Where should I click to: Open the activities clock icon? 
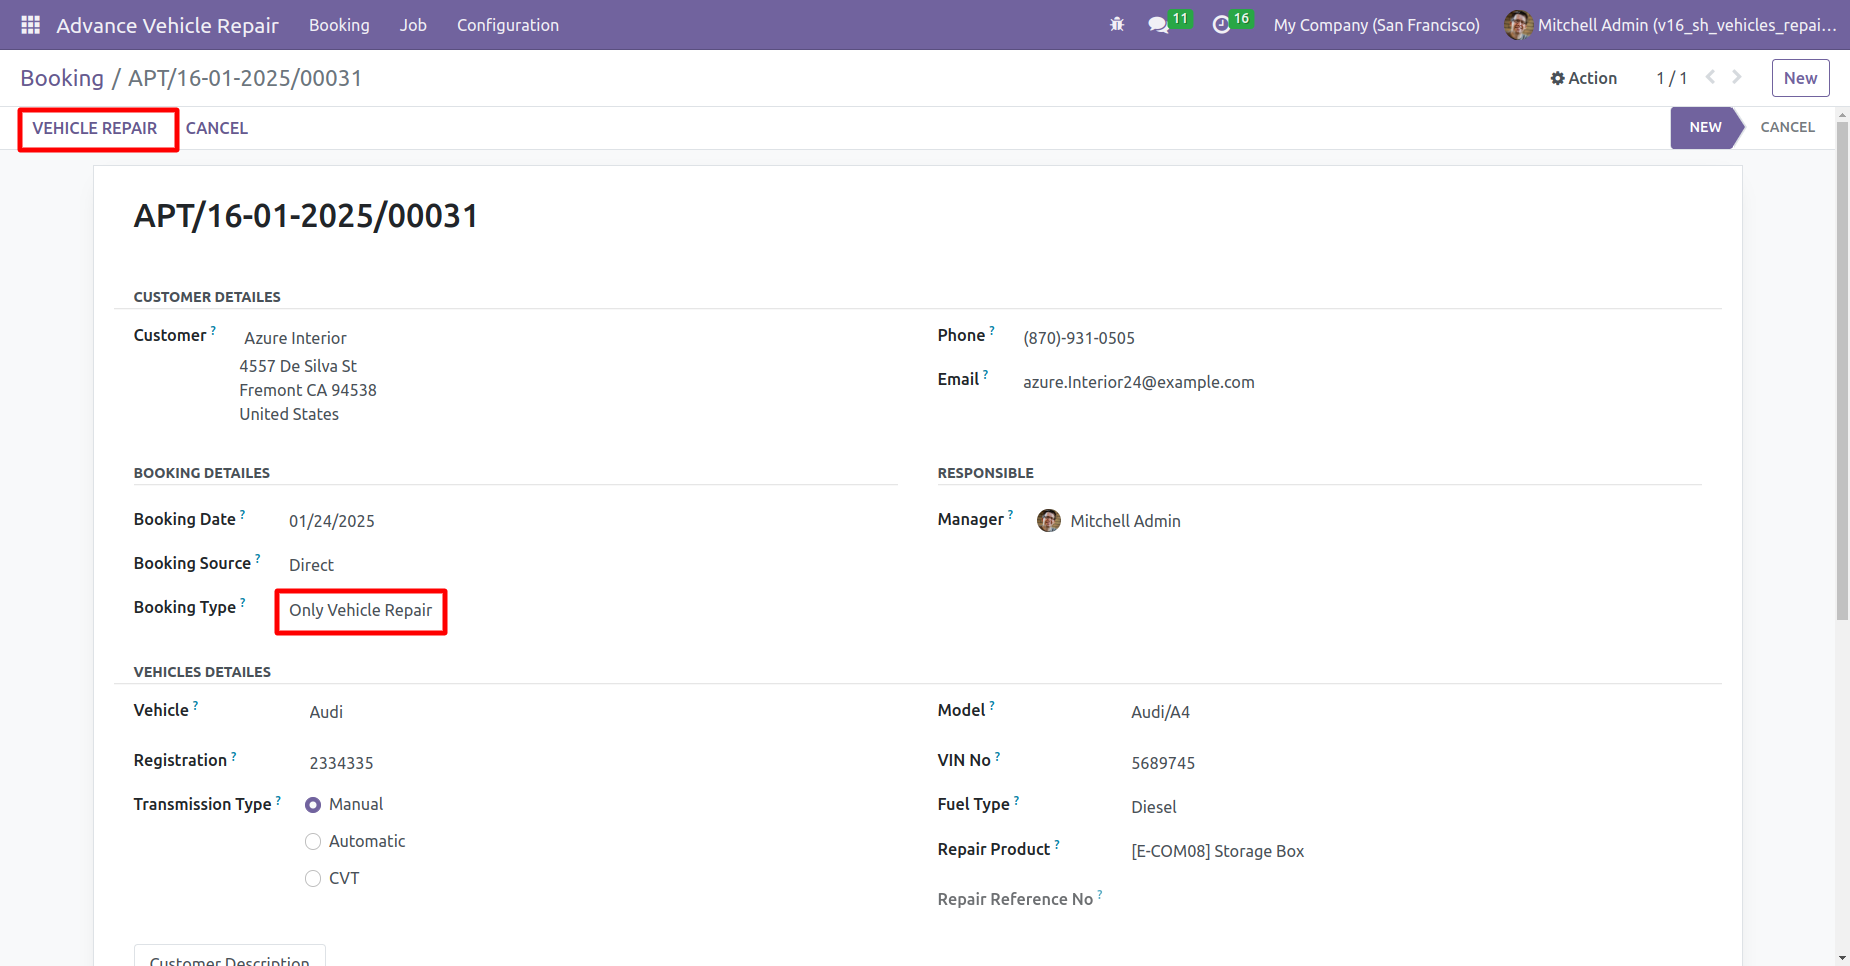tap(1221, 25)
